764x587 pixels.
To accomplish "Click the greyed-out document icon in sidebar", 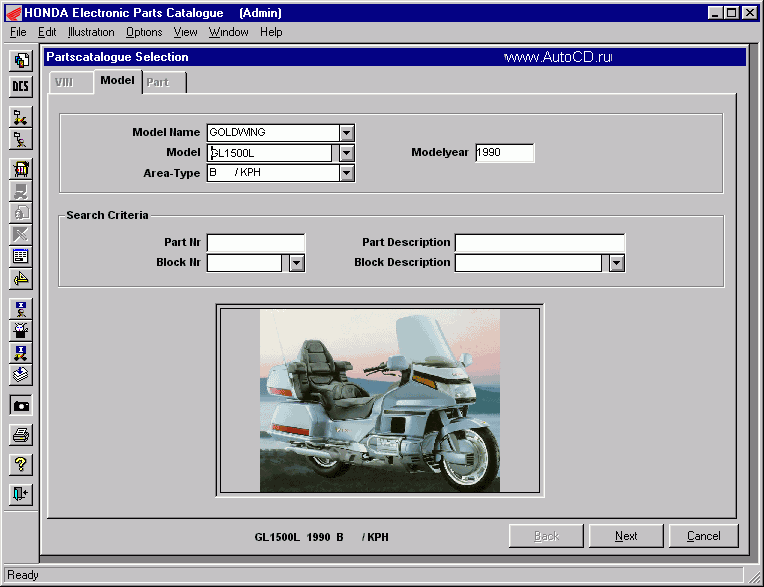I will click(21, 213).
